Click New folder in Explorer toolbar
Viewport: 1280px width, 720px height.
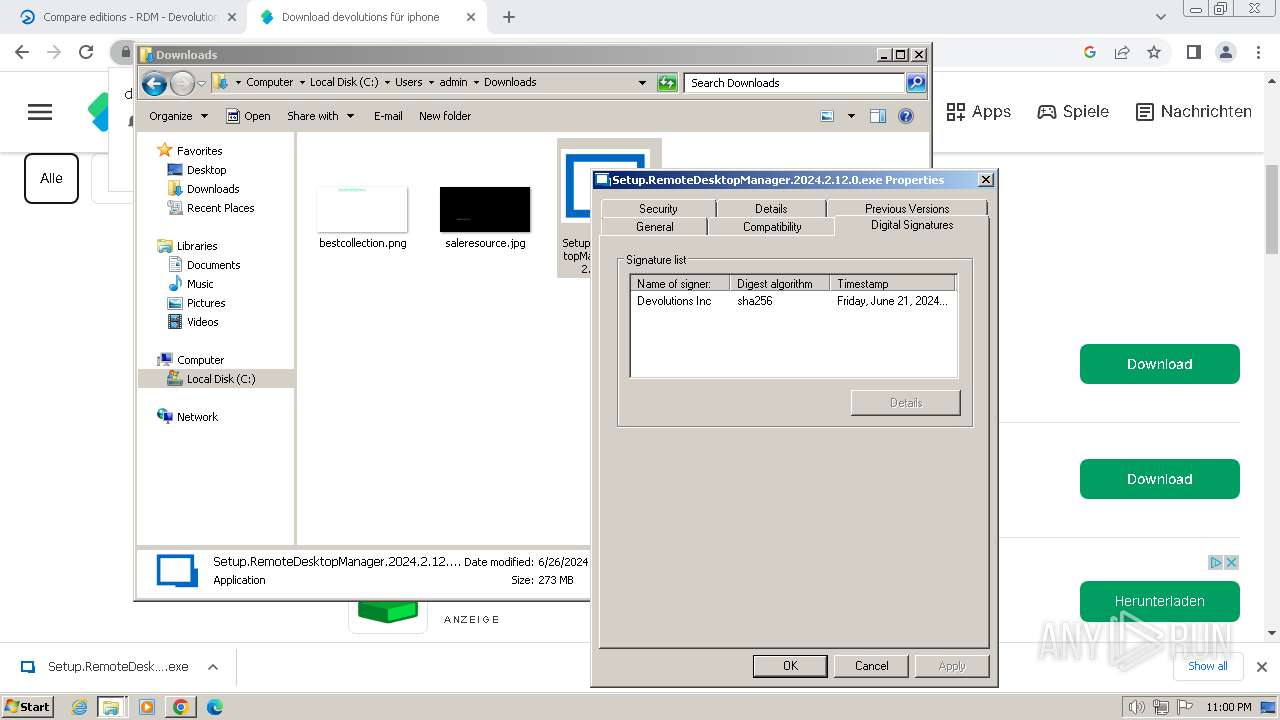[x=445, y=116]
